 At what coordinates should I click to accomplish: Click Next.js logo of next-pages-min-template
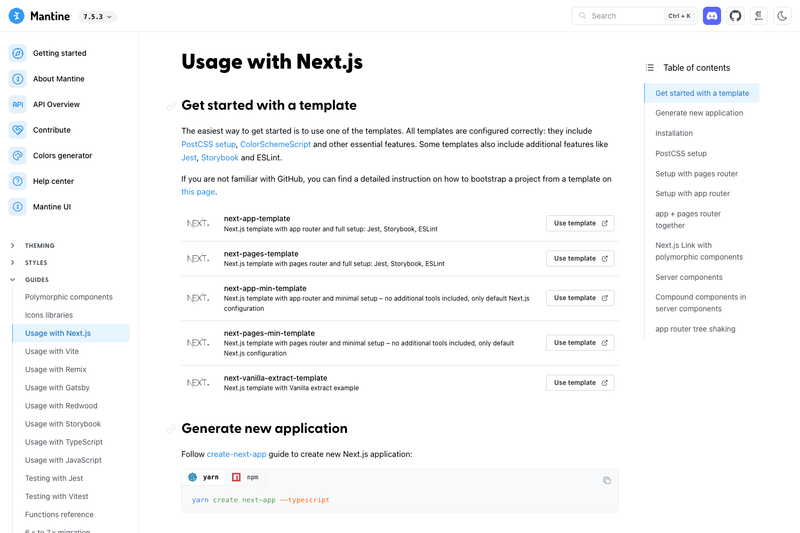[198, 343]
